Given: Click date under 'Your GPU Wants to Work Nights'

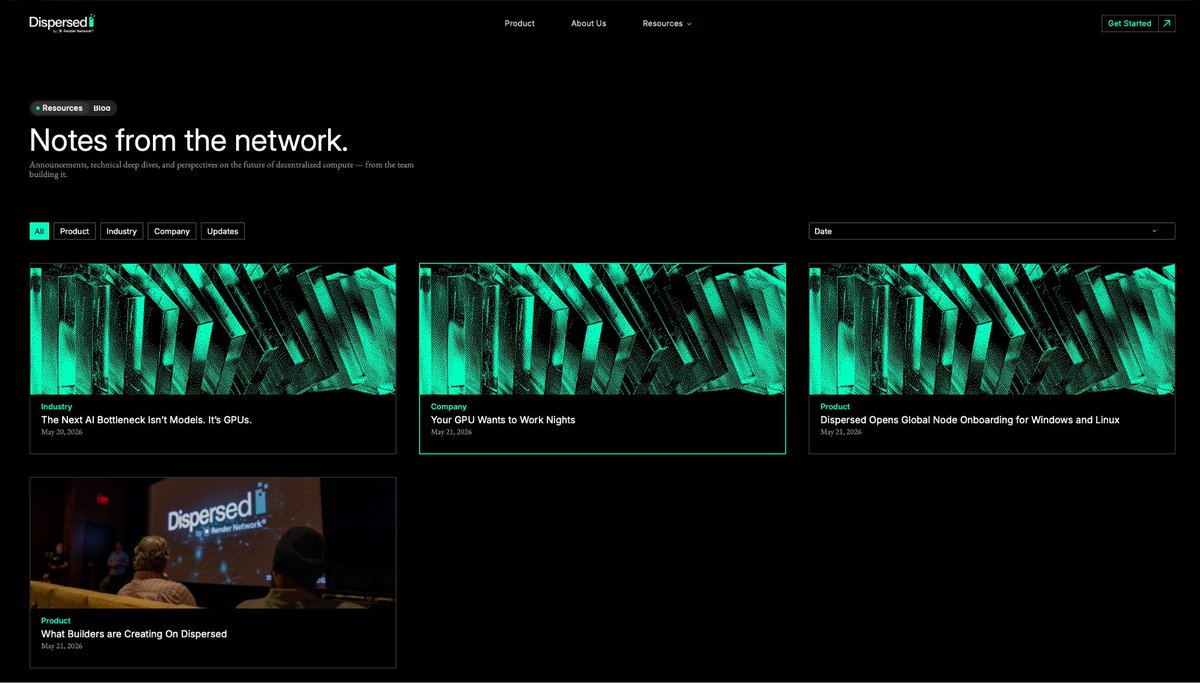Looking at the screenshot, I should (451, 432).
